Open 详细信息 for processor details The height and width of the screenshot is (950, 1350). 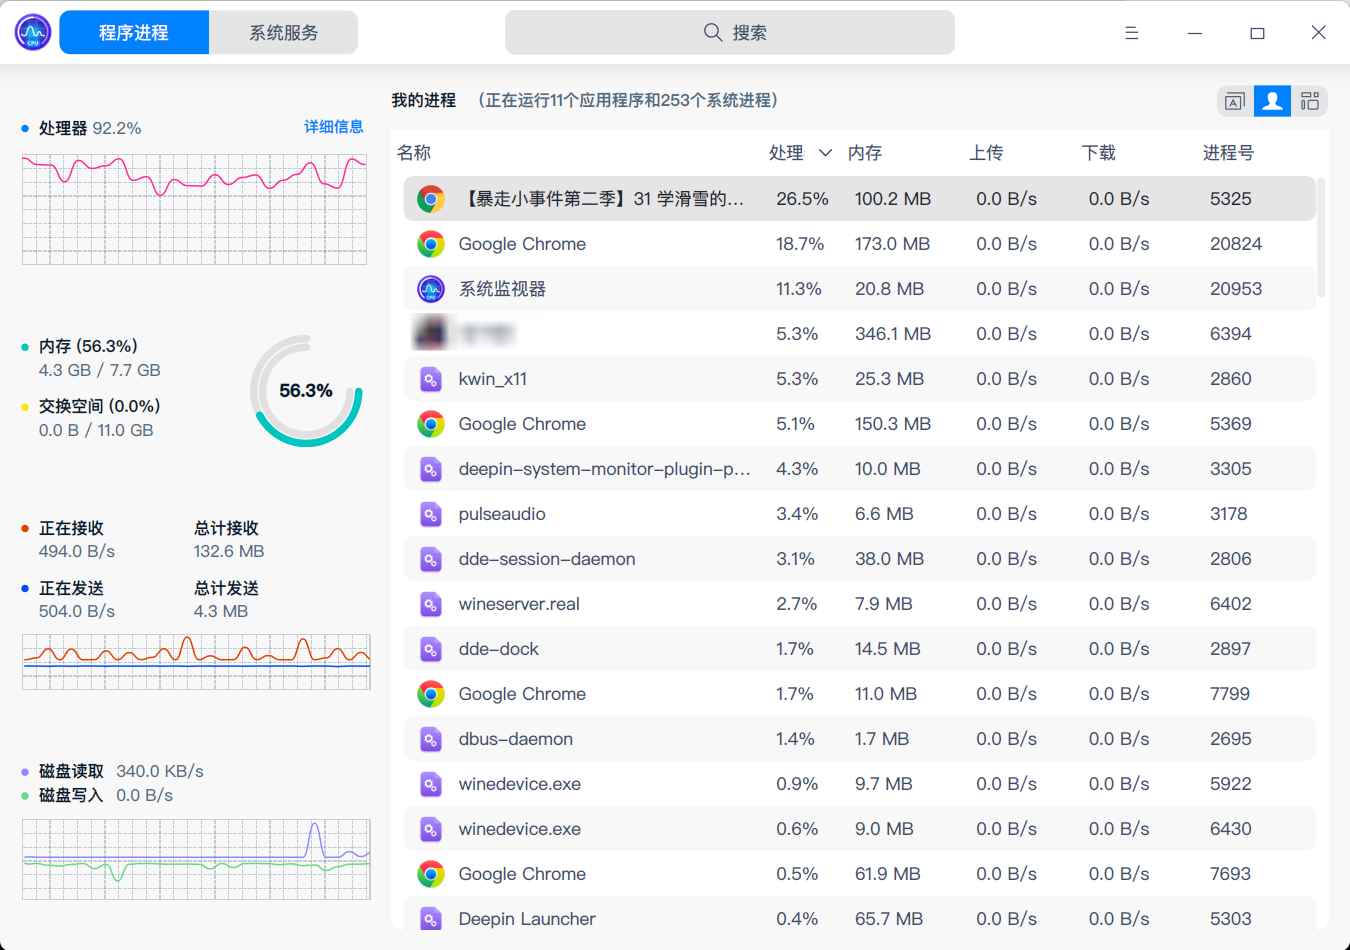[x=334, y=127]
